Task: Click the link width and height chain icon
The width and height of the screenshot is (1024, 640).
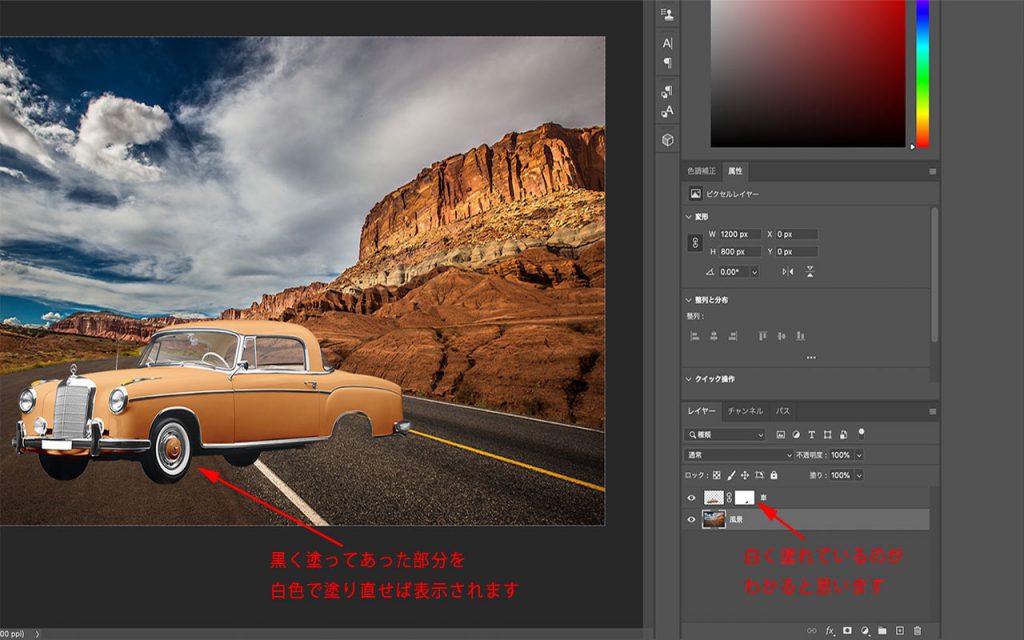Action: (695, 243)
